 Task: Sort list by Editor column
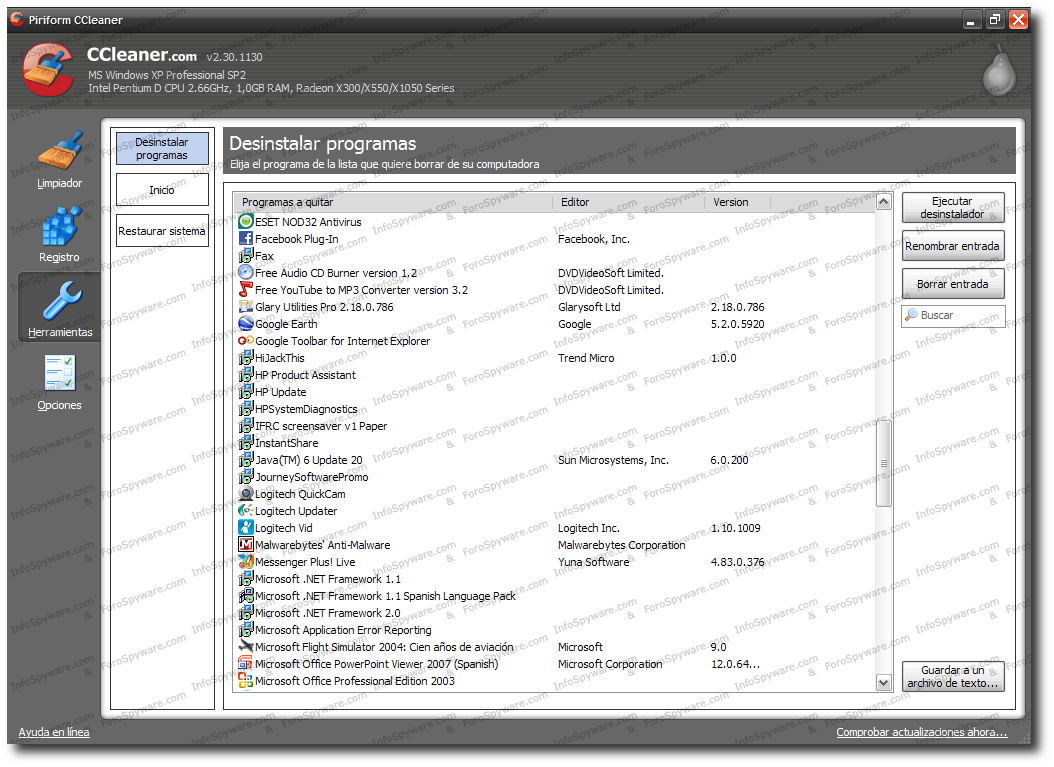pos(629,202)
